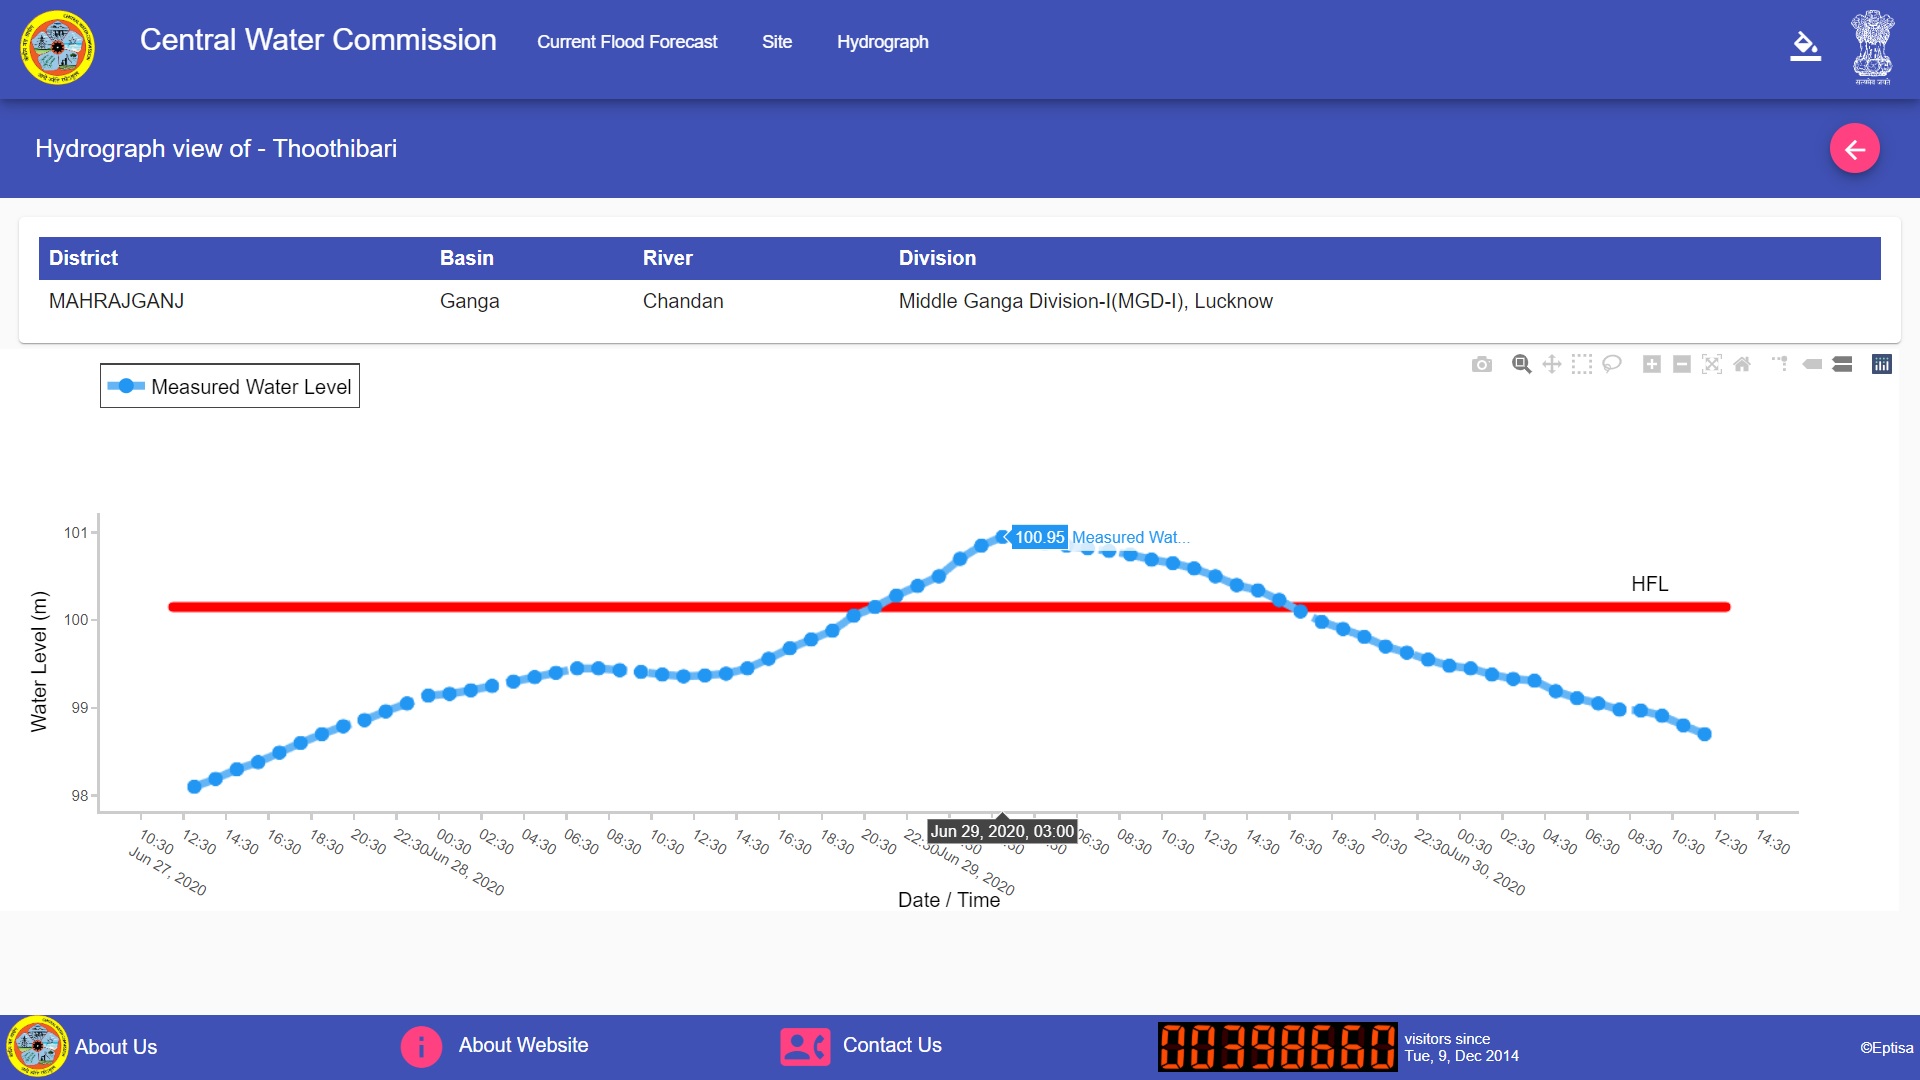Open the Current Flood Forecast menu
The height and width of the screenshot is (1080, 1920).
click(x=627, y=42)
